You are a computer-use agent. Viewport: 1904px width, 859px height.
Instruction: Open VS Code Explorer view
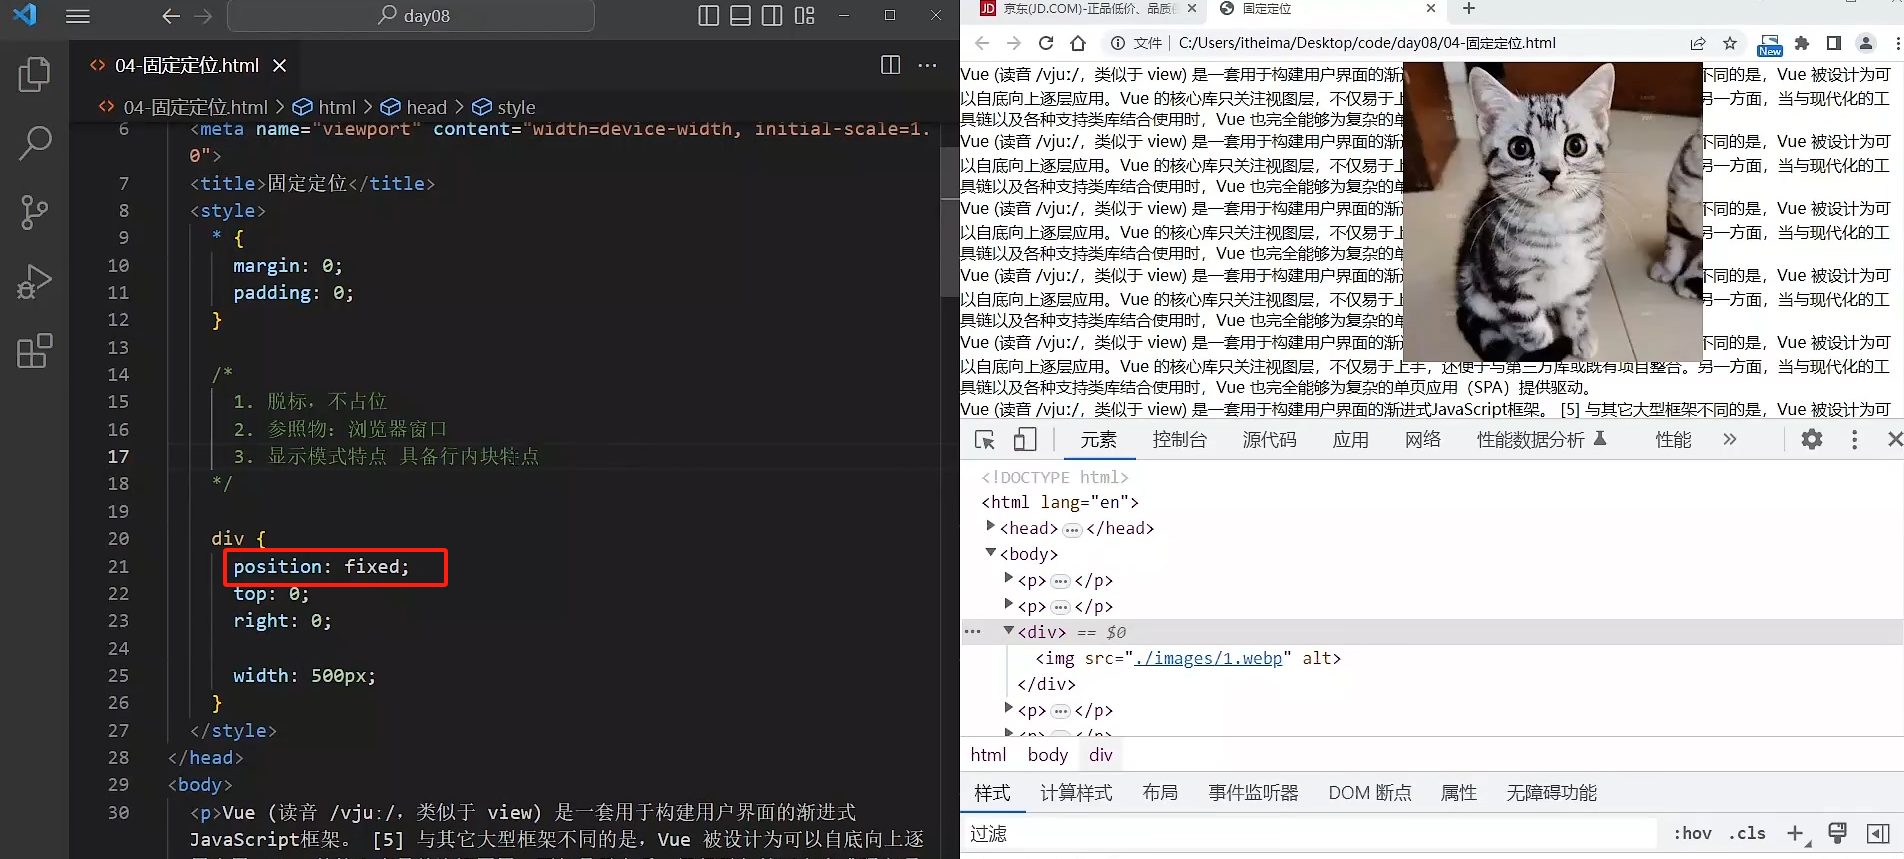pos(34,75)
